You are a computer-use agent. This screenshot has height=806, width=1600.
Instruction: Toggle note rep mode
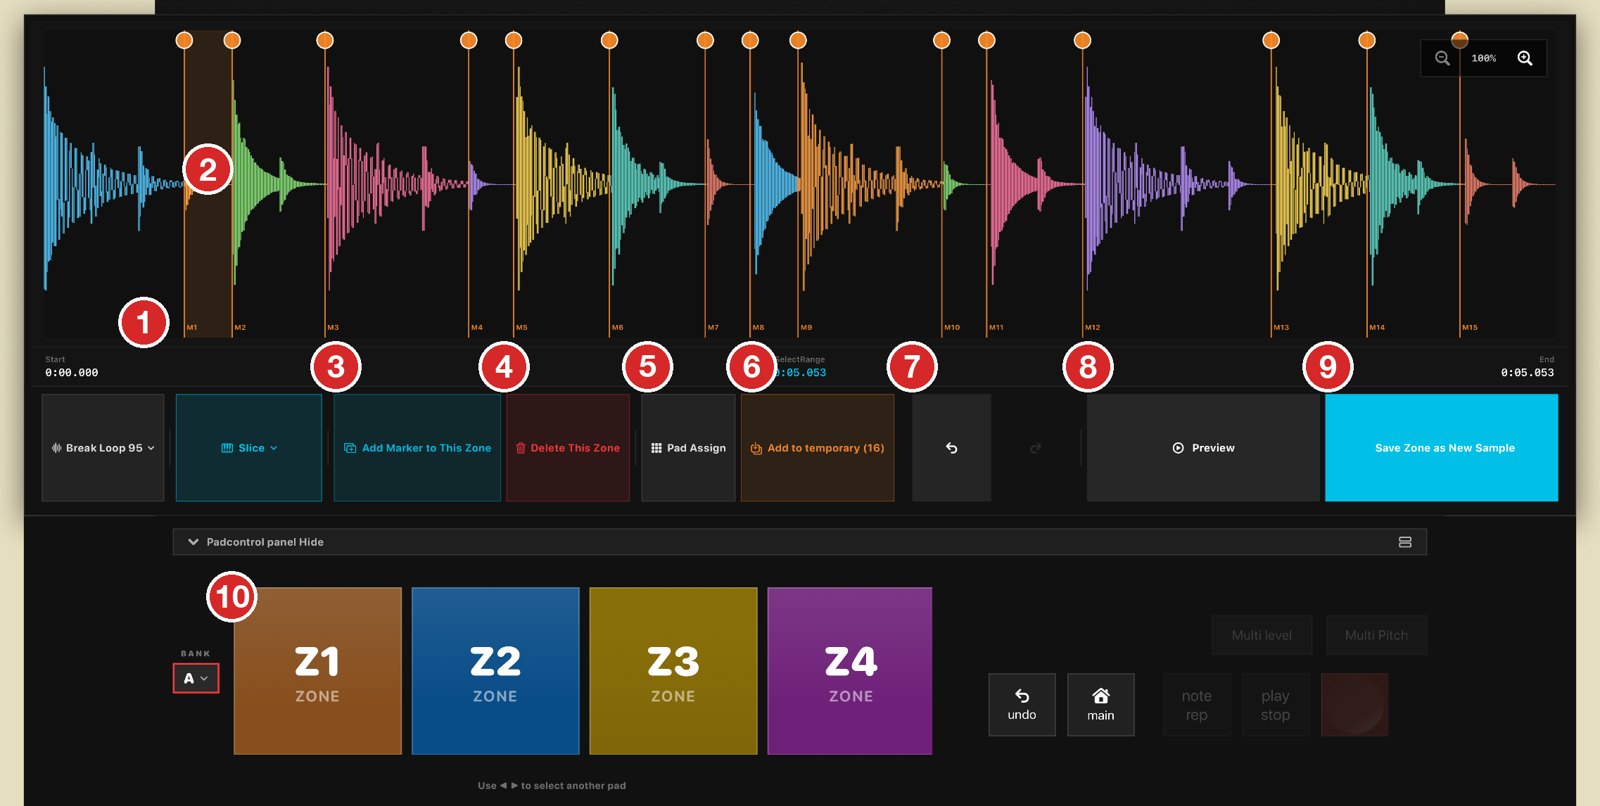point(1197,705)
